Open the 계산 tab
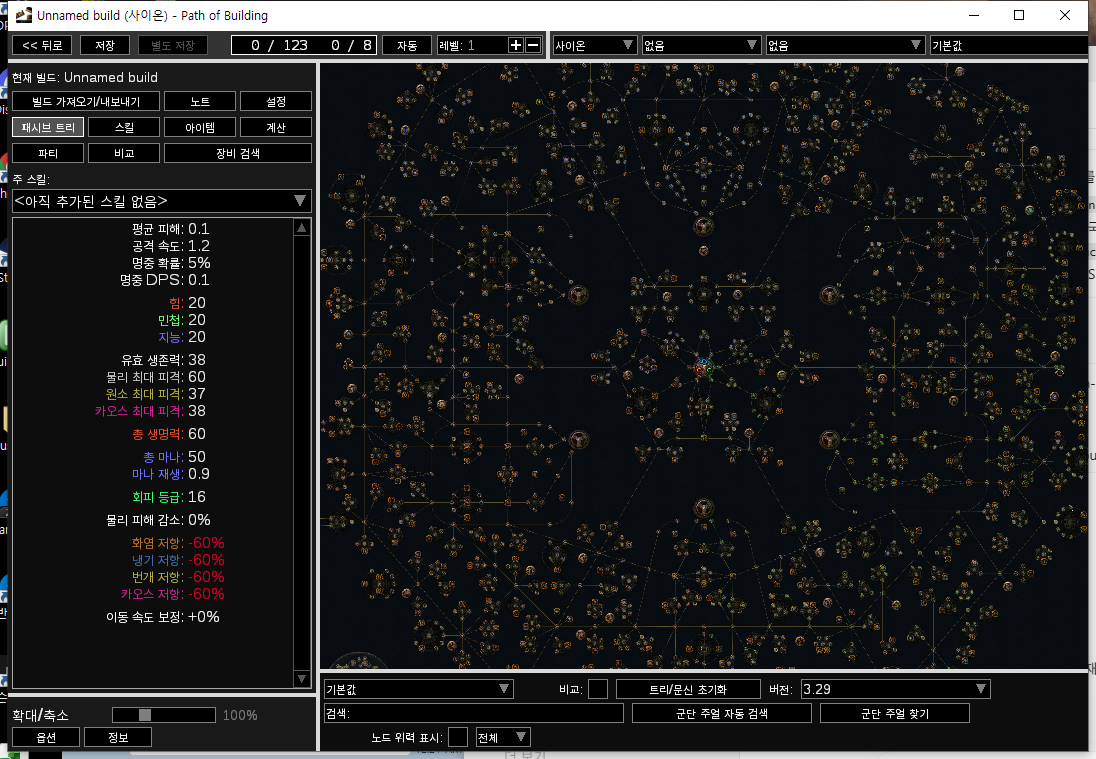 [276, 127]
